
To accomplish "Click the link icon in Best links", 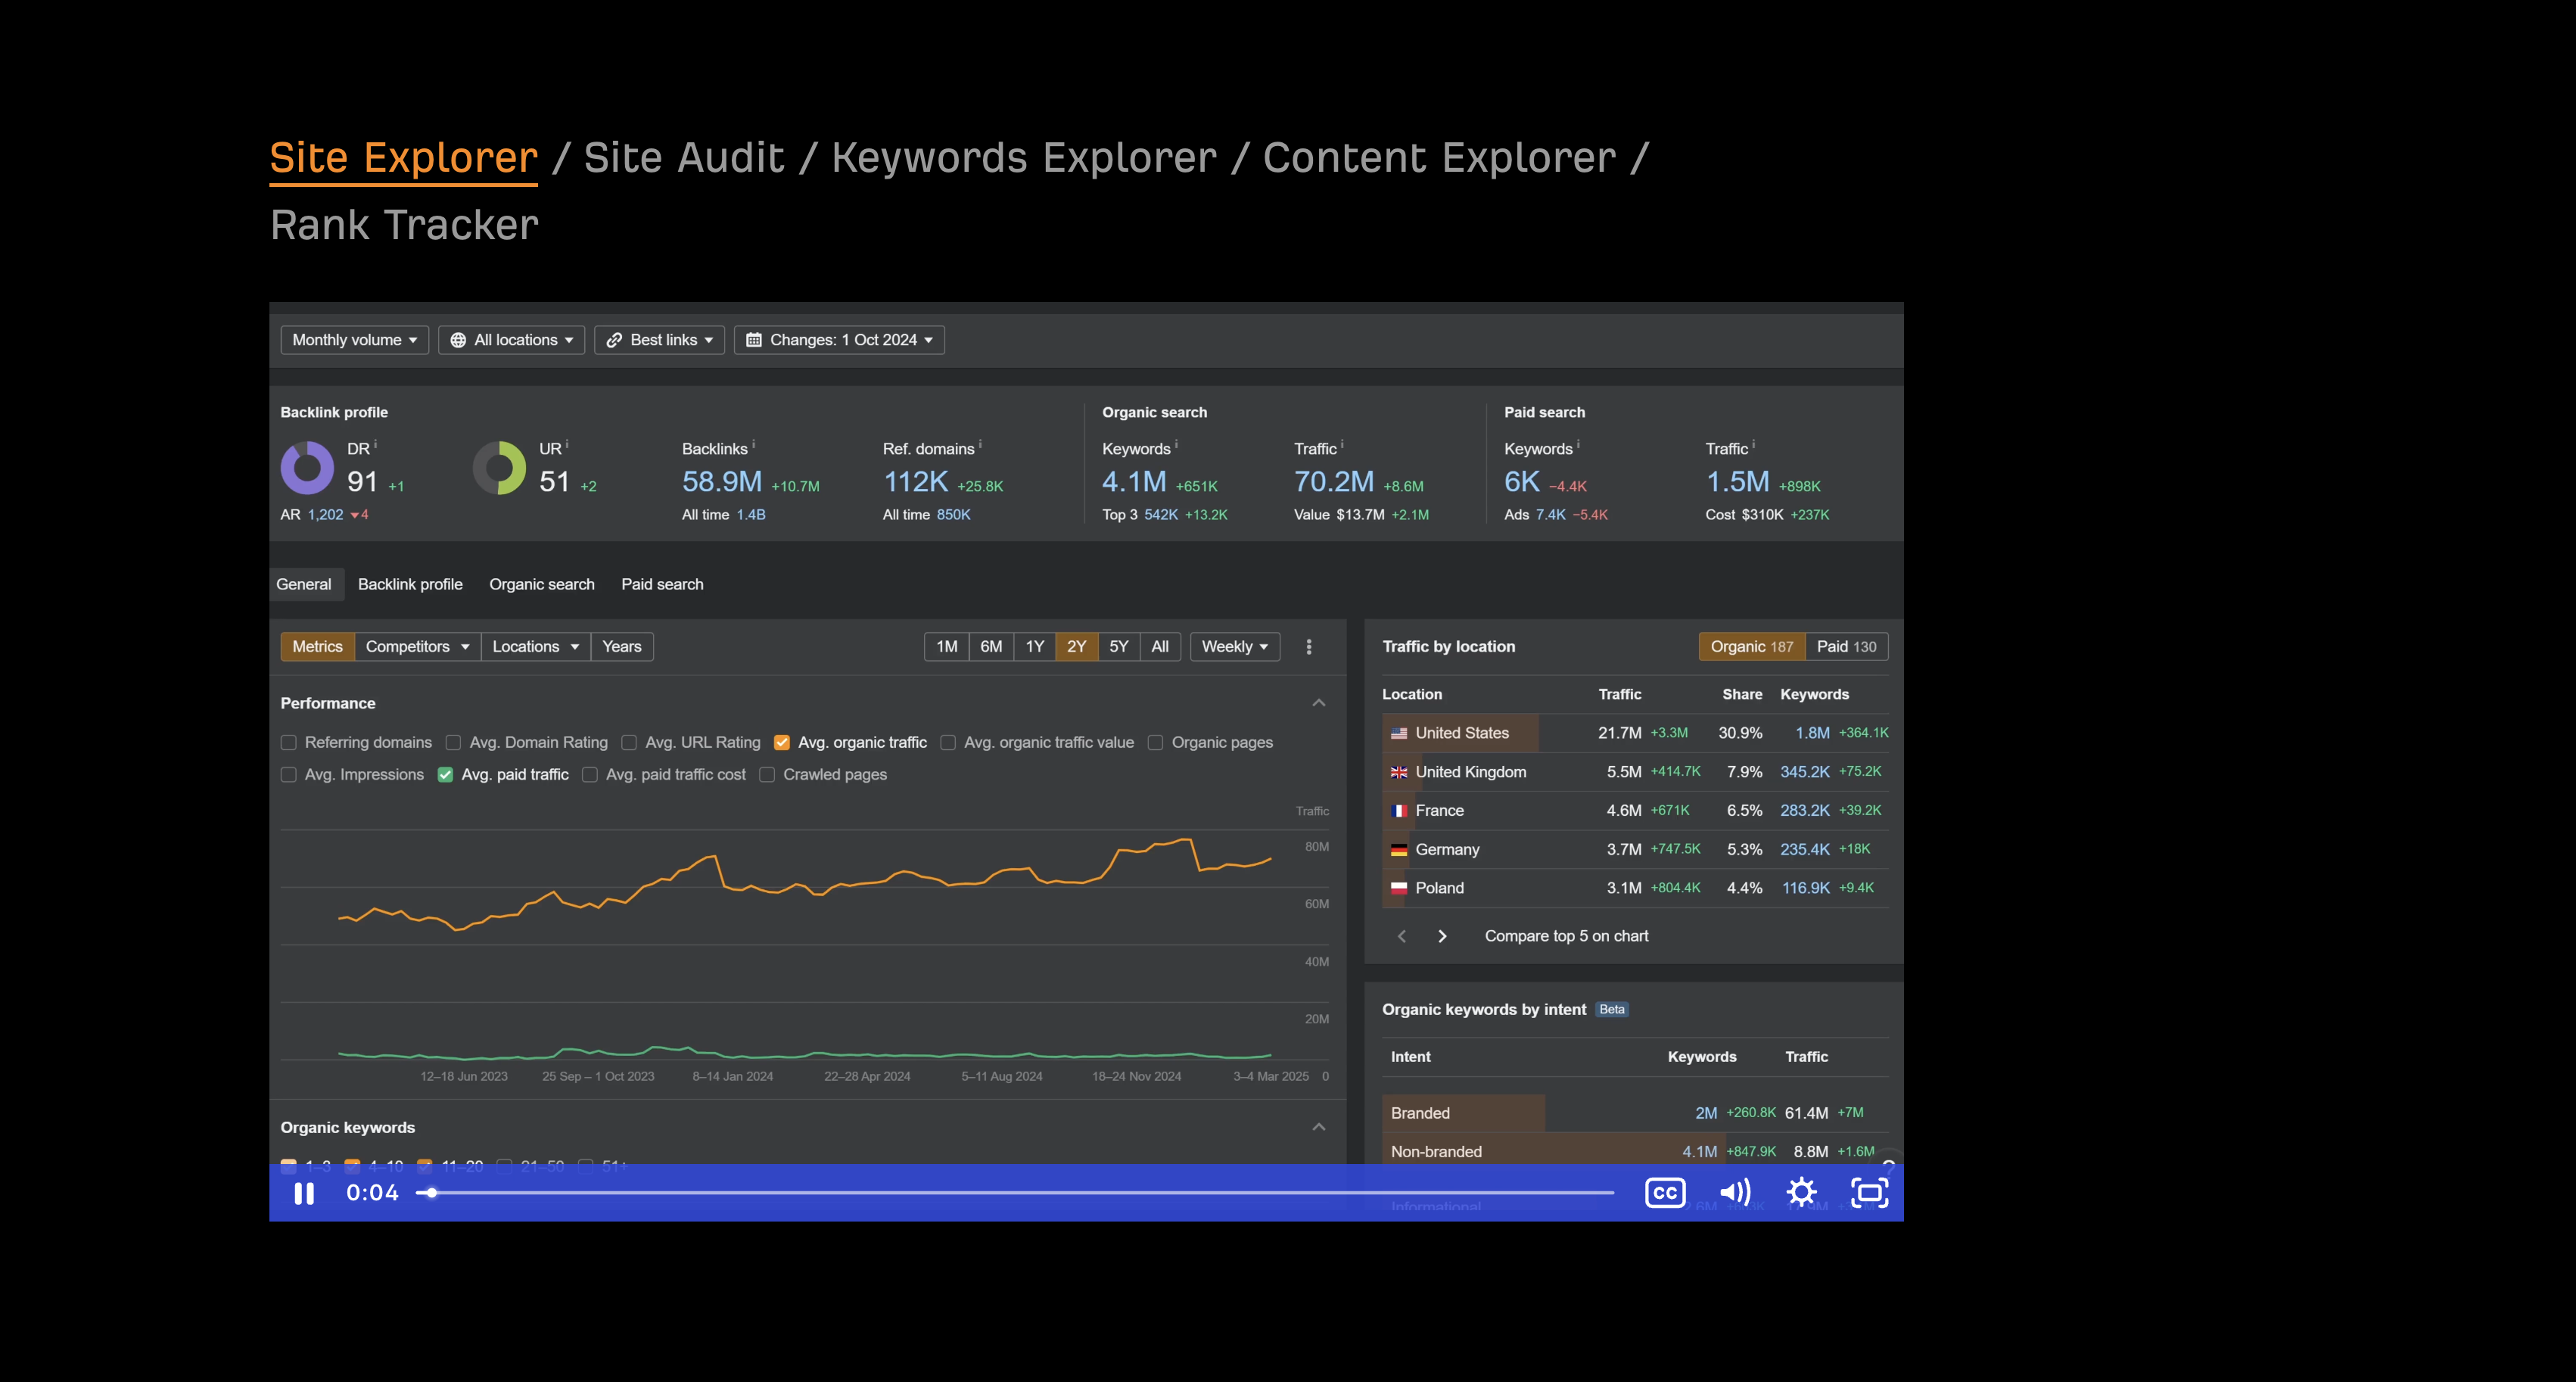I will 614,340.
